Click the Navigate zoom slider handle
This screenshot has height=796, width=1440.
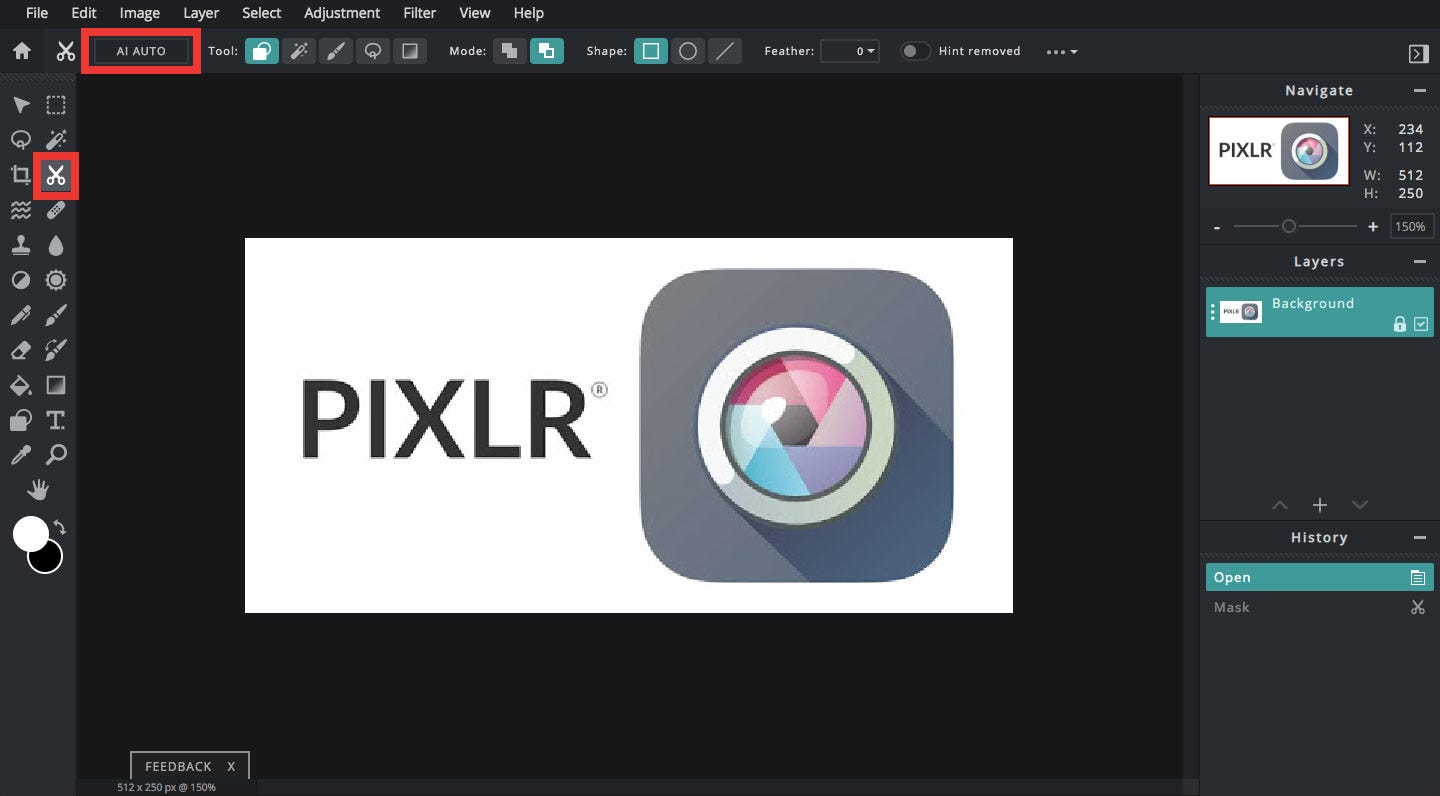(1289, 227)
